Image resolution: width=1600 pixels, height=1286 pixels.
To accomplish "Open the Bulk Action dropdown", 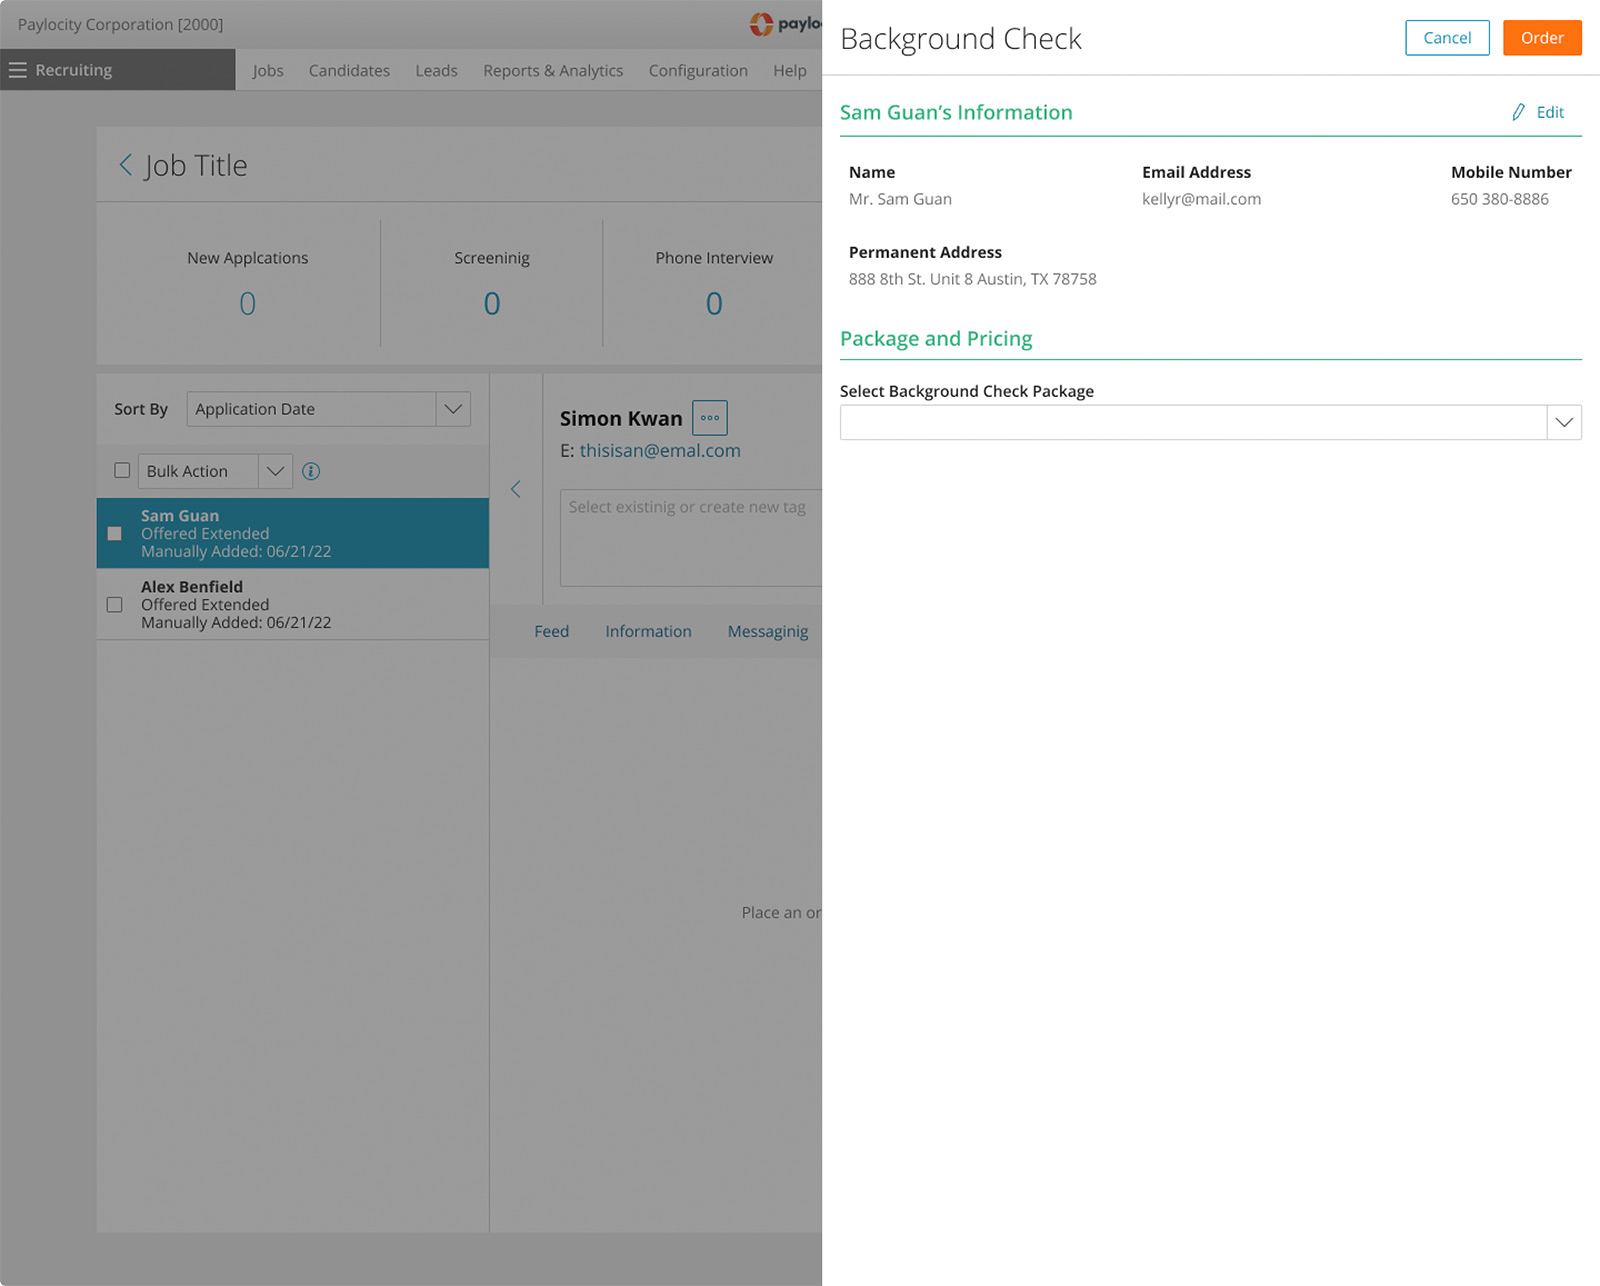I will coord(275,471).
